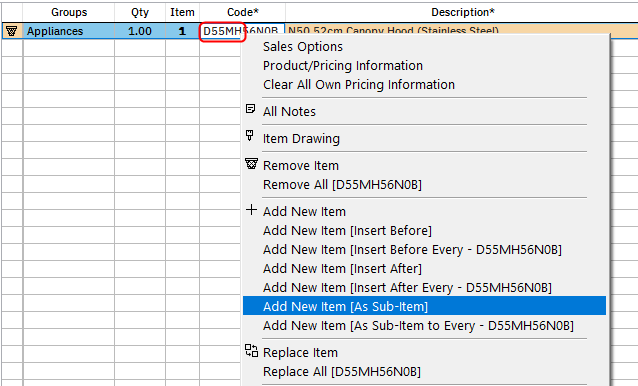Click the Replace Item swap icon
The width and height of the screenshot is (638, 386).
coord(251,351)
